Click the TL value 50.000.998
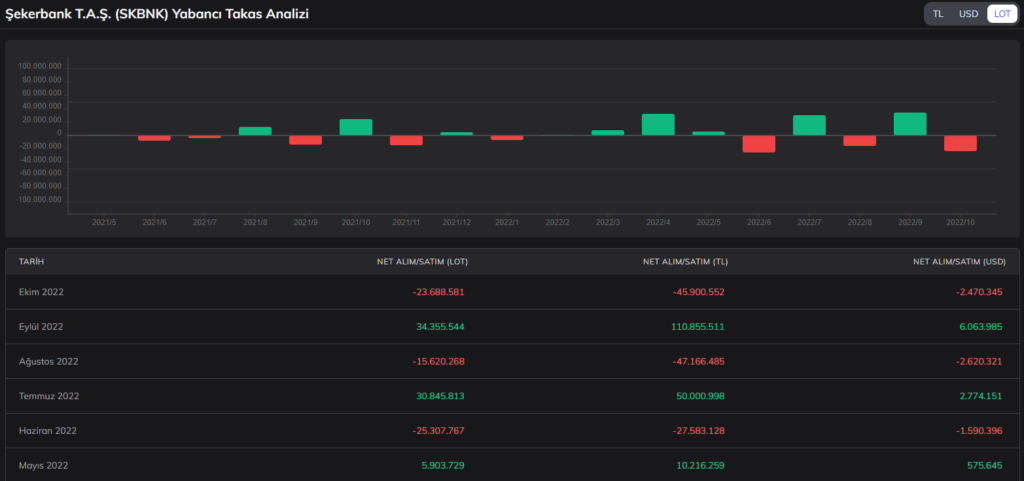The height and width of the screenshot is (481, 1024). pyautogui.click(x=700, y=396)
